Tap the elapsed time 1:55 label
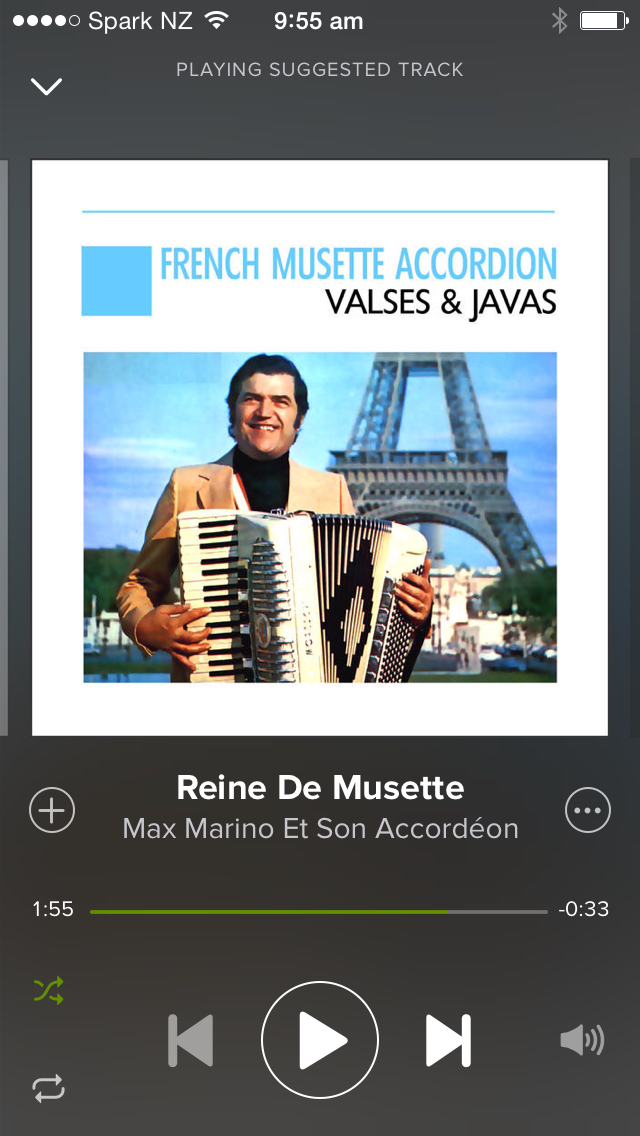640x1136 pixels. (x=53, y=909)
